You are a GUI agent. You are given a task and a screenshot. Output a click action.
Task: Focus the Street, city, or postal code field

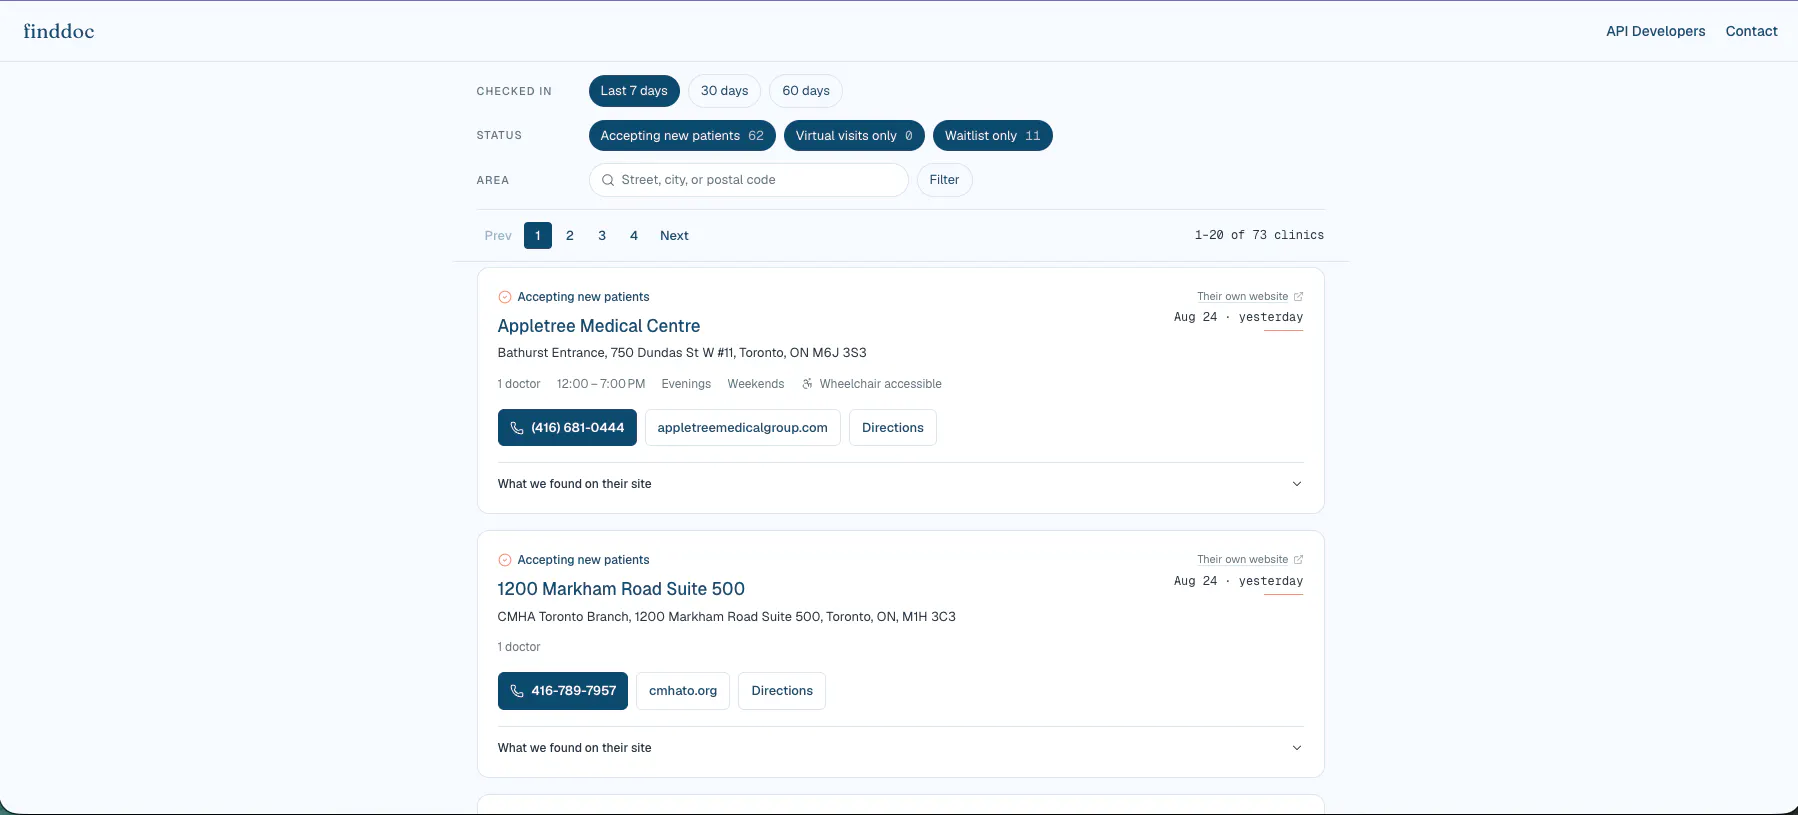(x=749, y=180)
